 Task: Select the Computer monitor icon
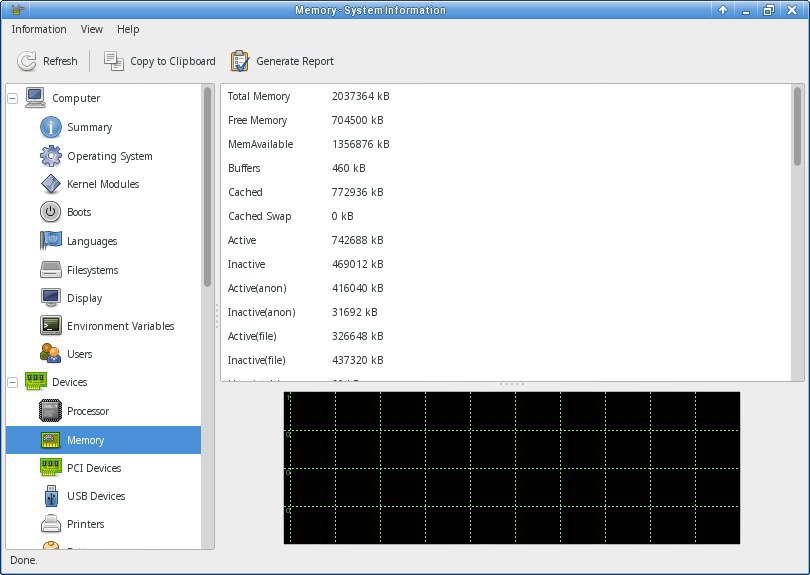coord(35,98)
